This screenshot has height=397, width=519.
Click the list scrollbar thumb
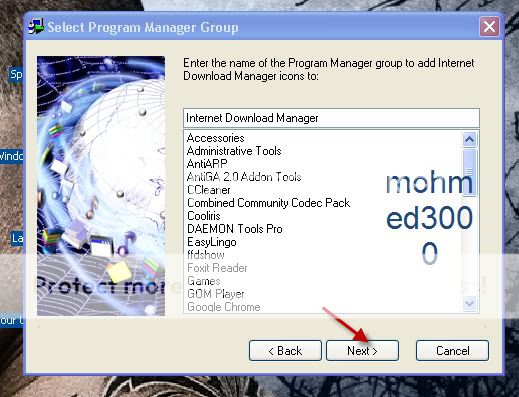tap(469, 172)
